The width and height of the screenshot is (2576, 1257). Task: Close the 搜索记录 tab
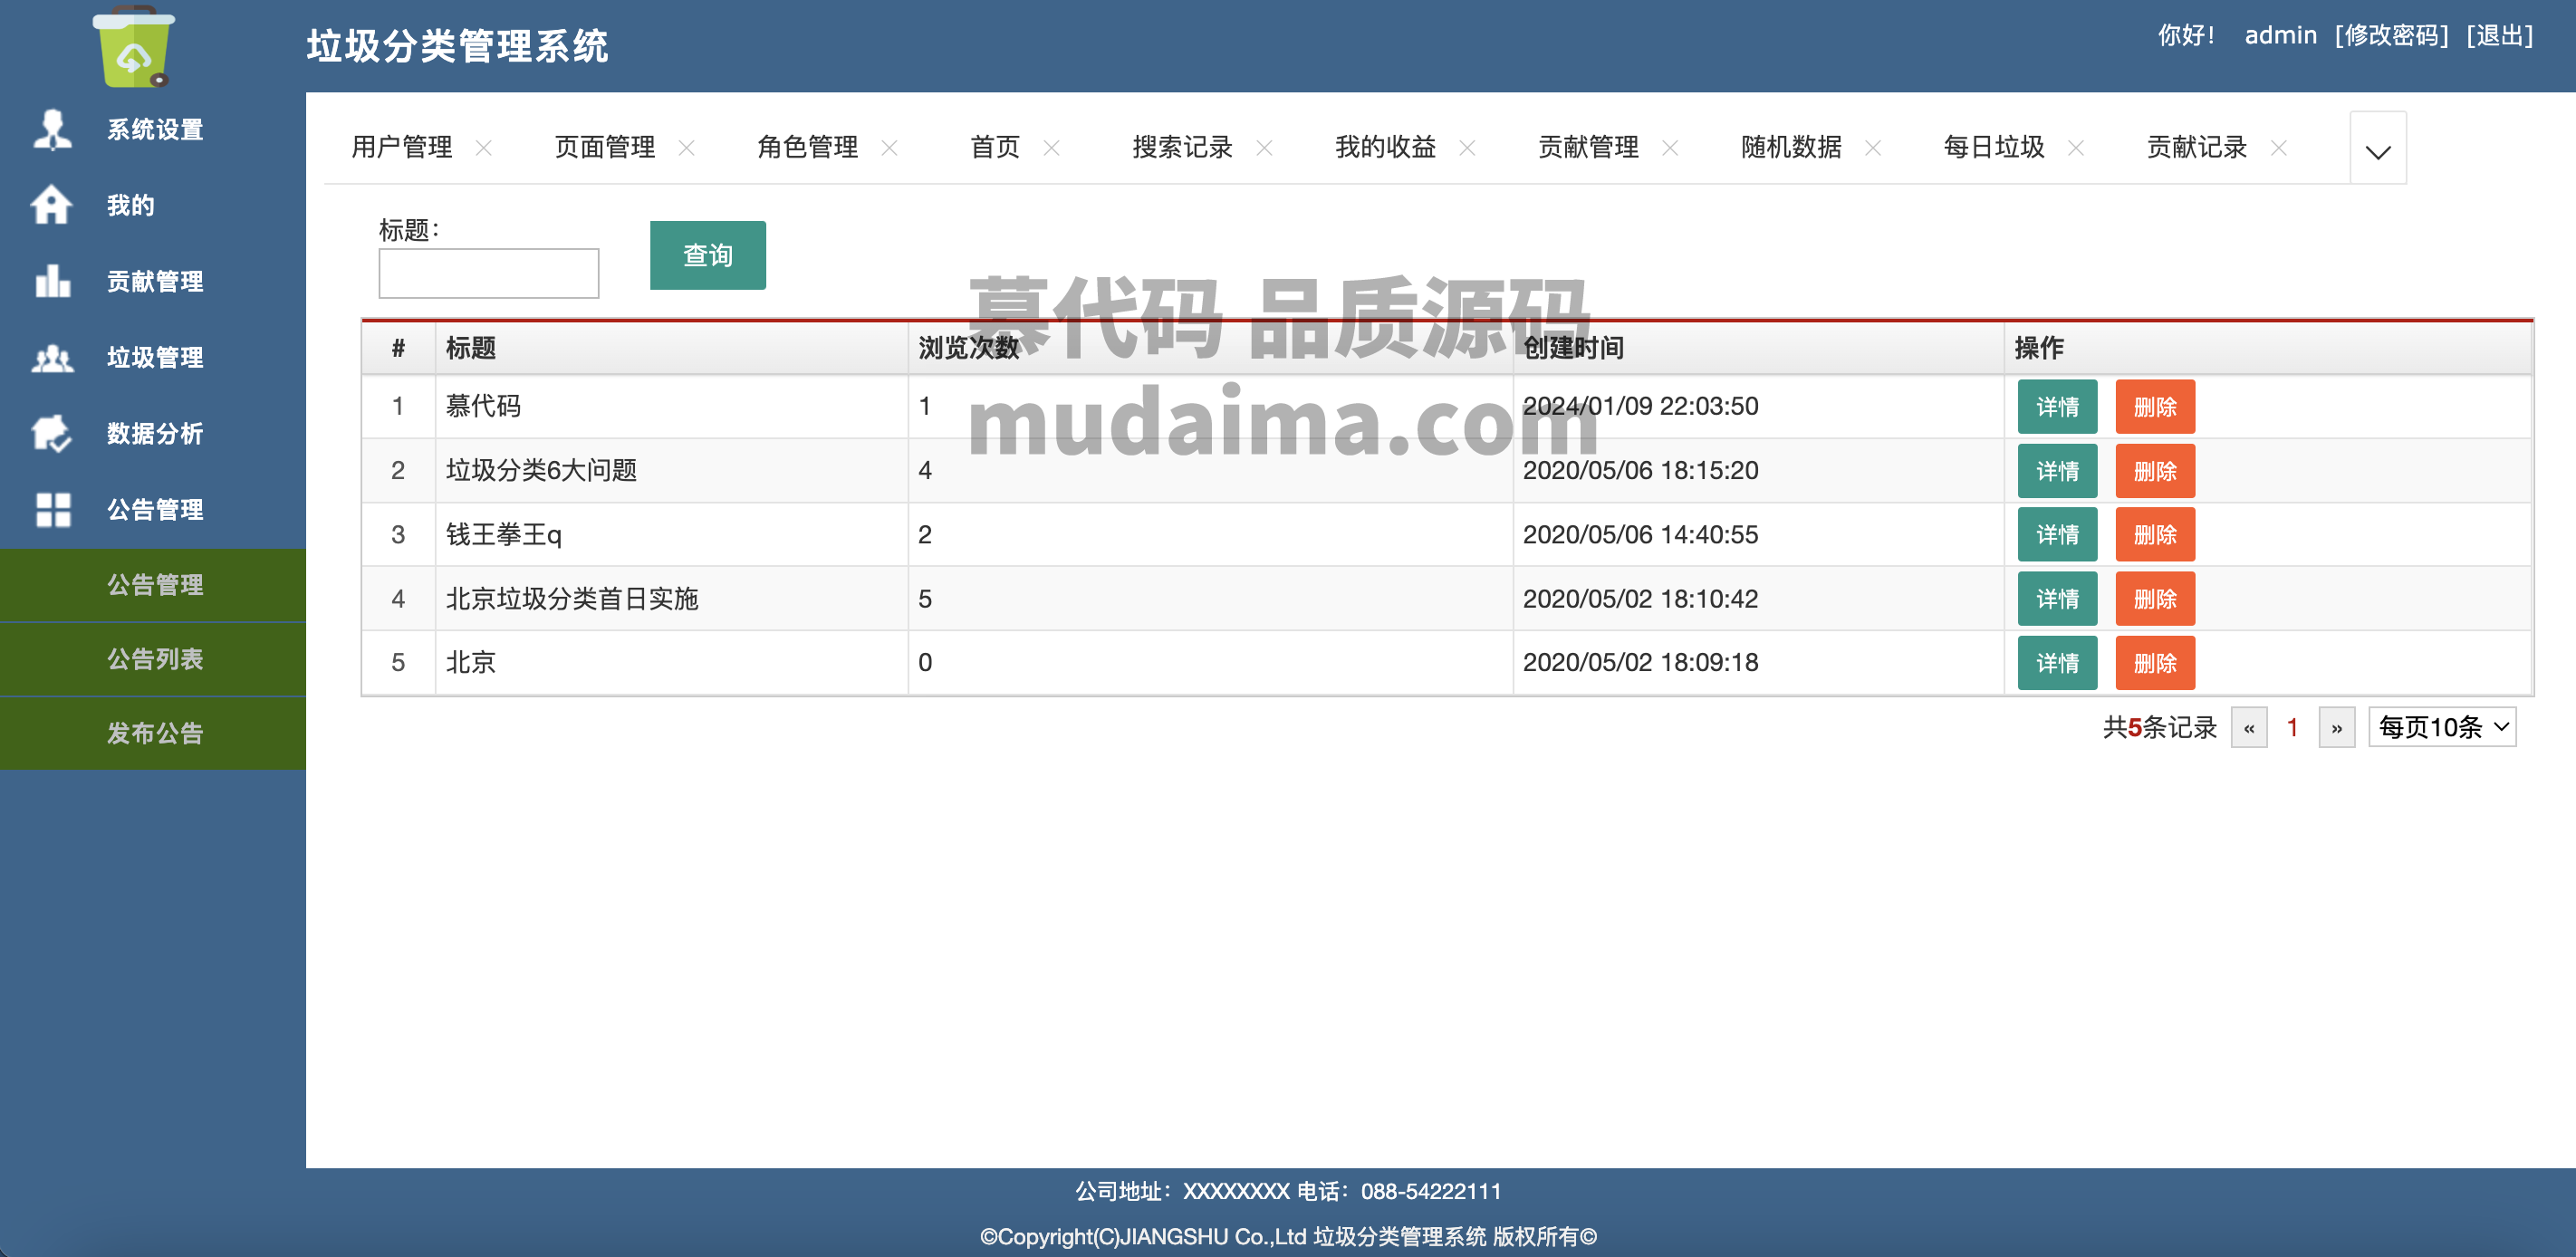coord(1264,148)
